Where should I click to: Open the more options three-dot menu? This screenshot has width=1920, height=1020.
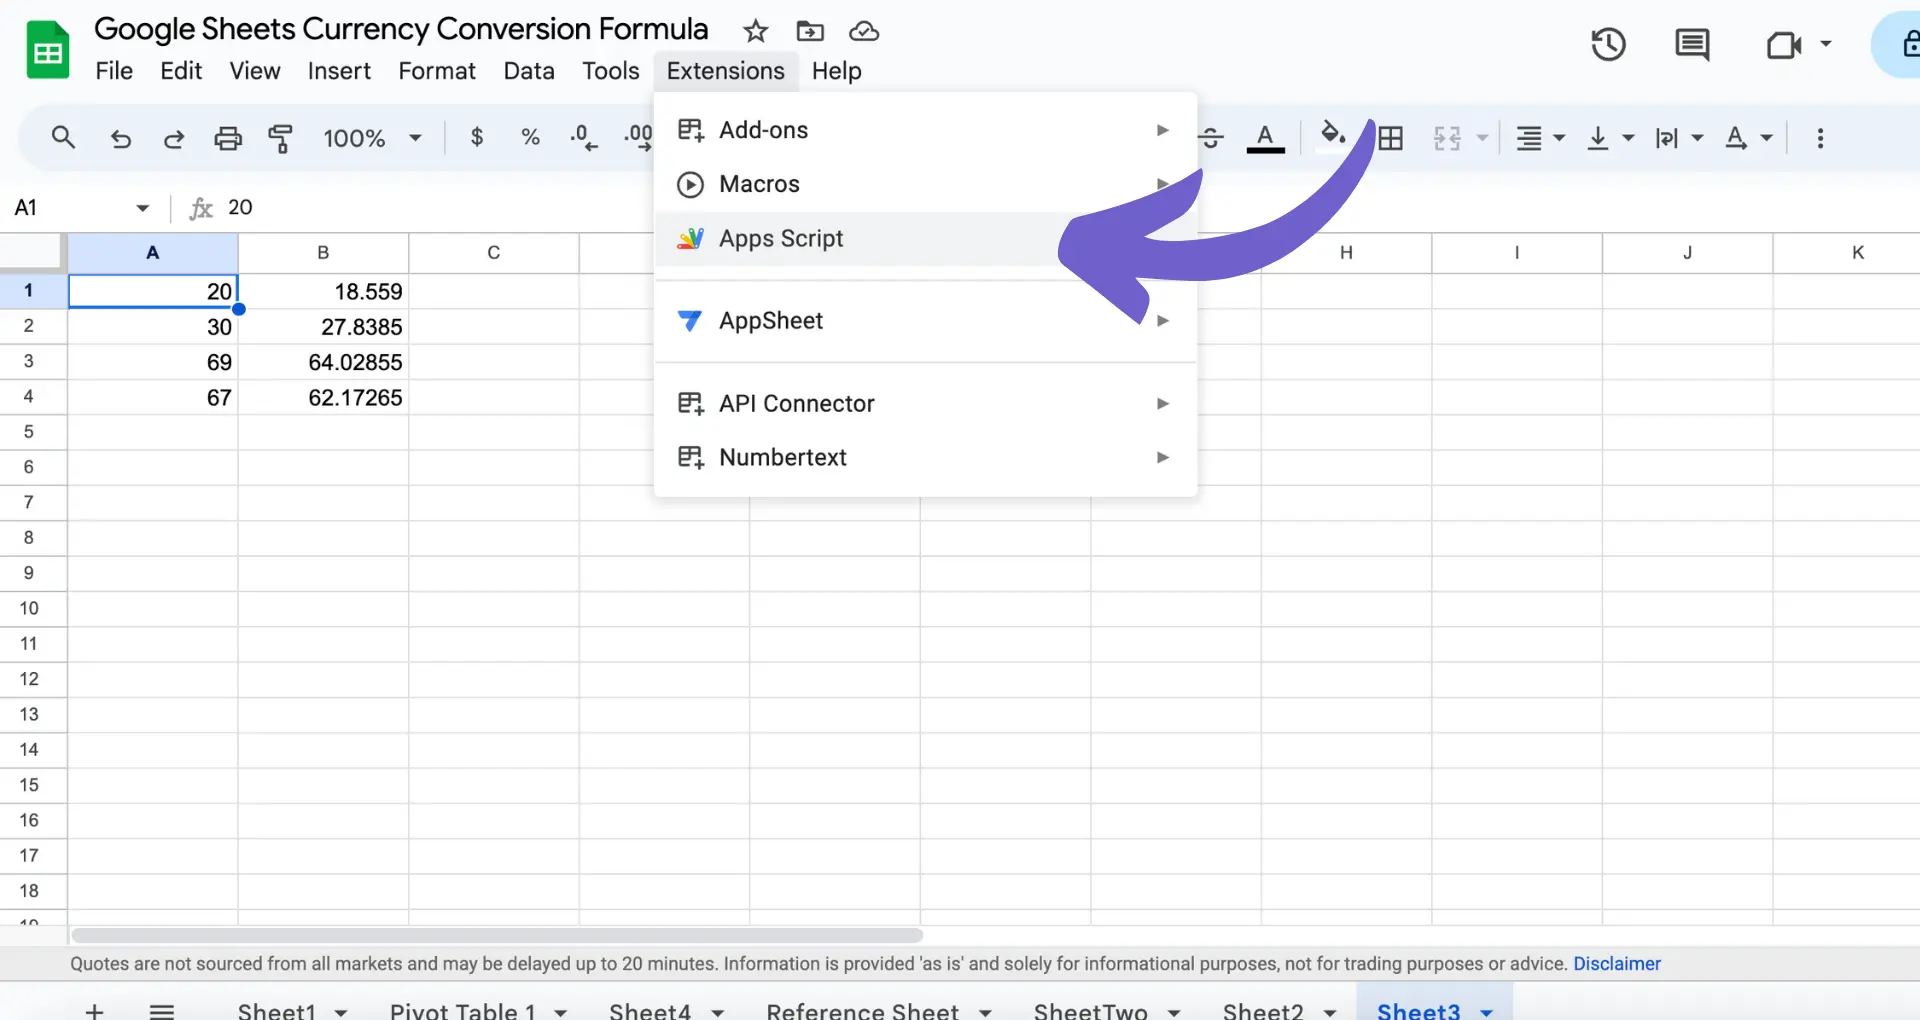point(1820,138)
